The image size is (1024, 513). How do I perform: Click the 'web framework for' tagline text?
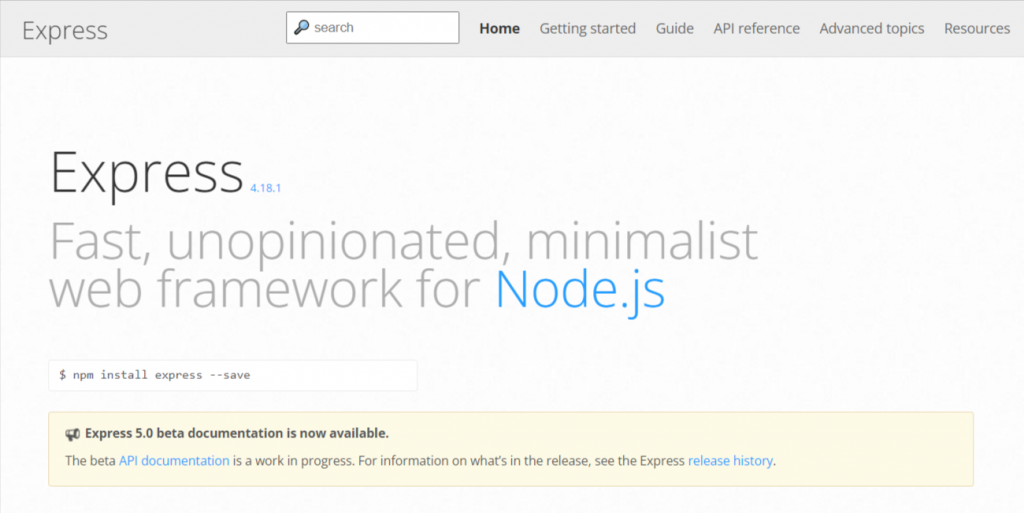tap(267, 288)
